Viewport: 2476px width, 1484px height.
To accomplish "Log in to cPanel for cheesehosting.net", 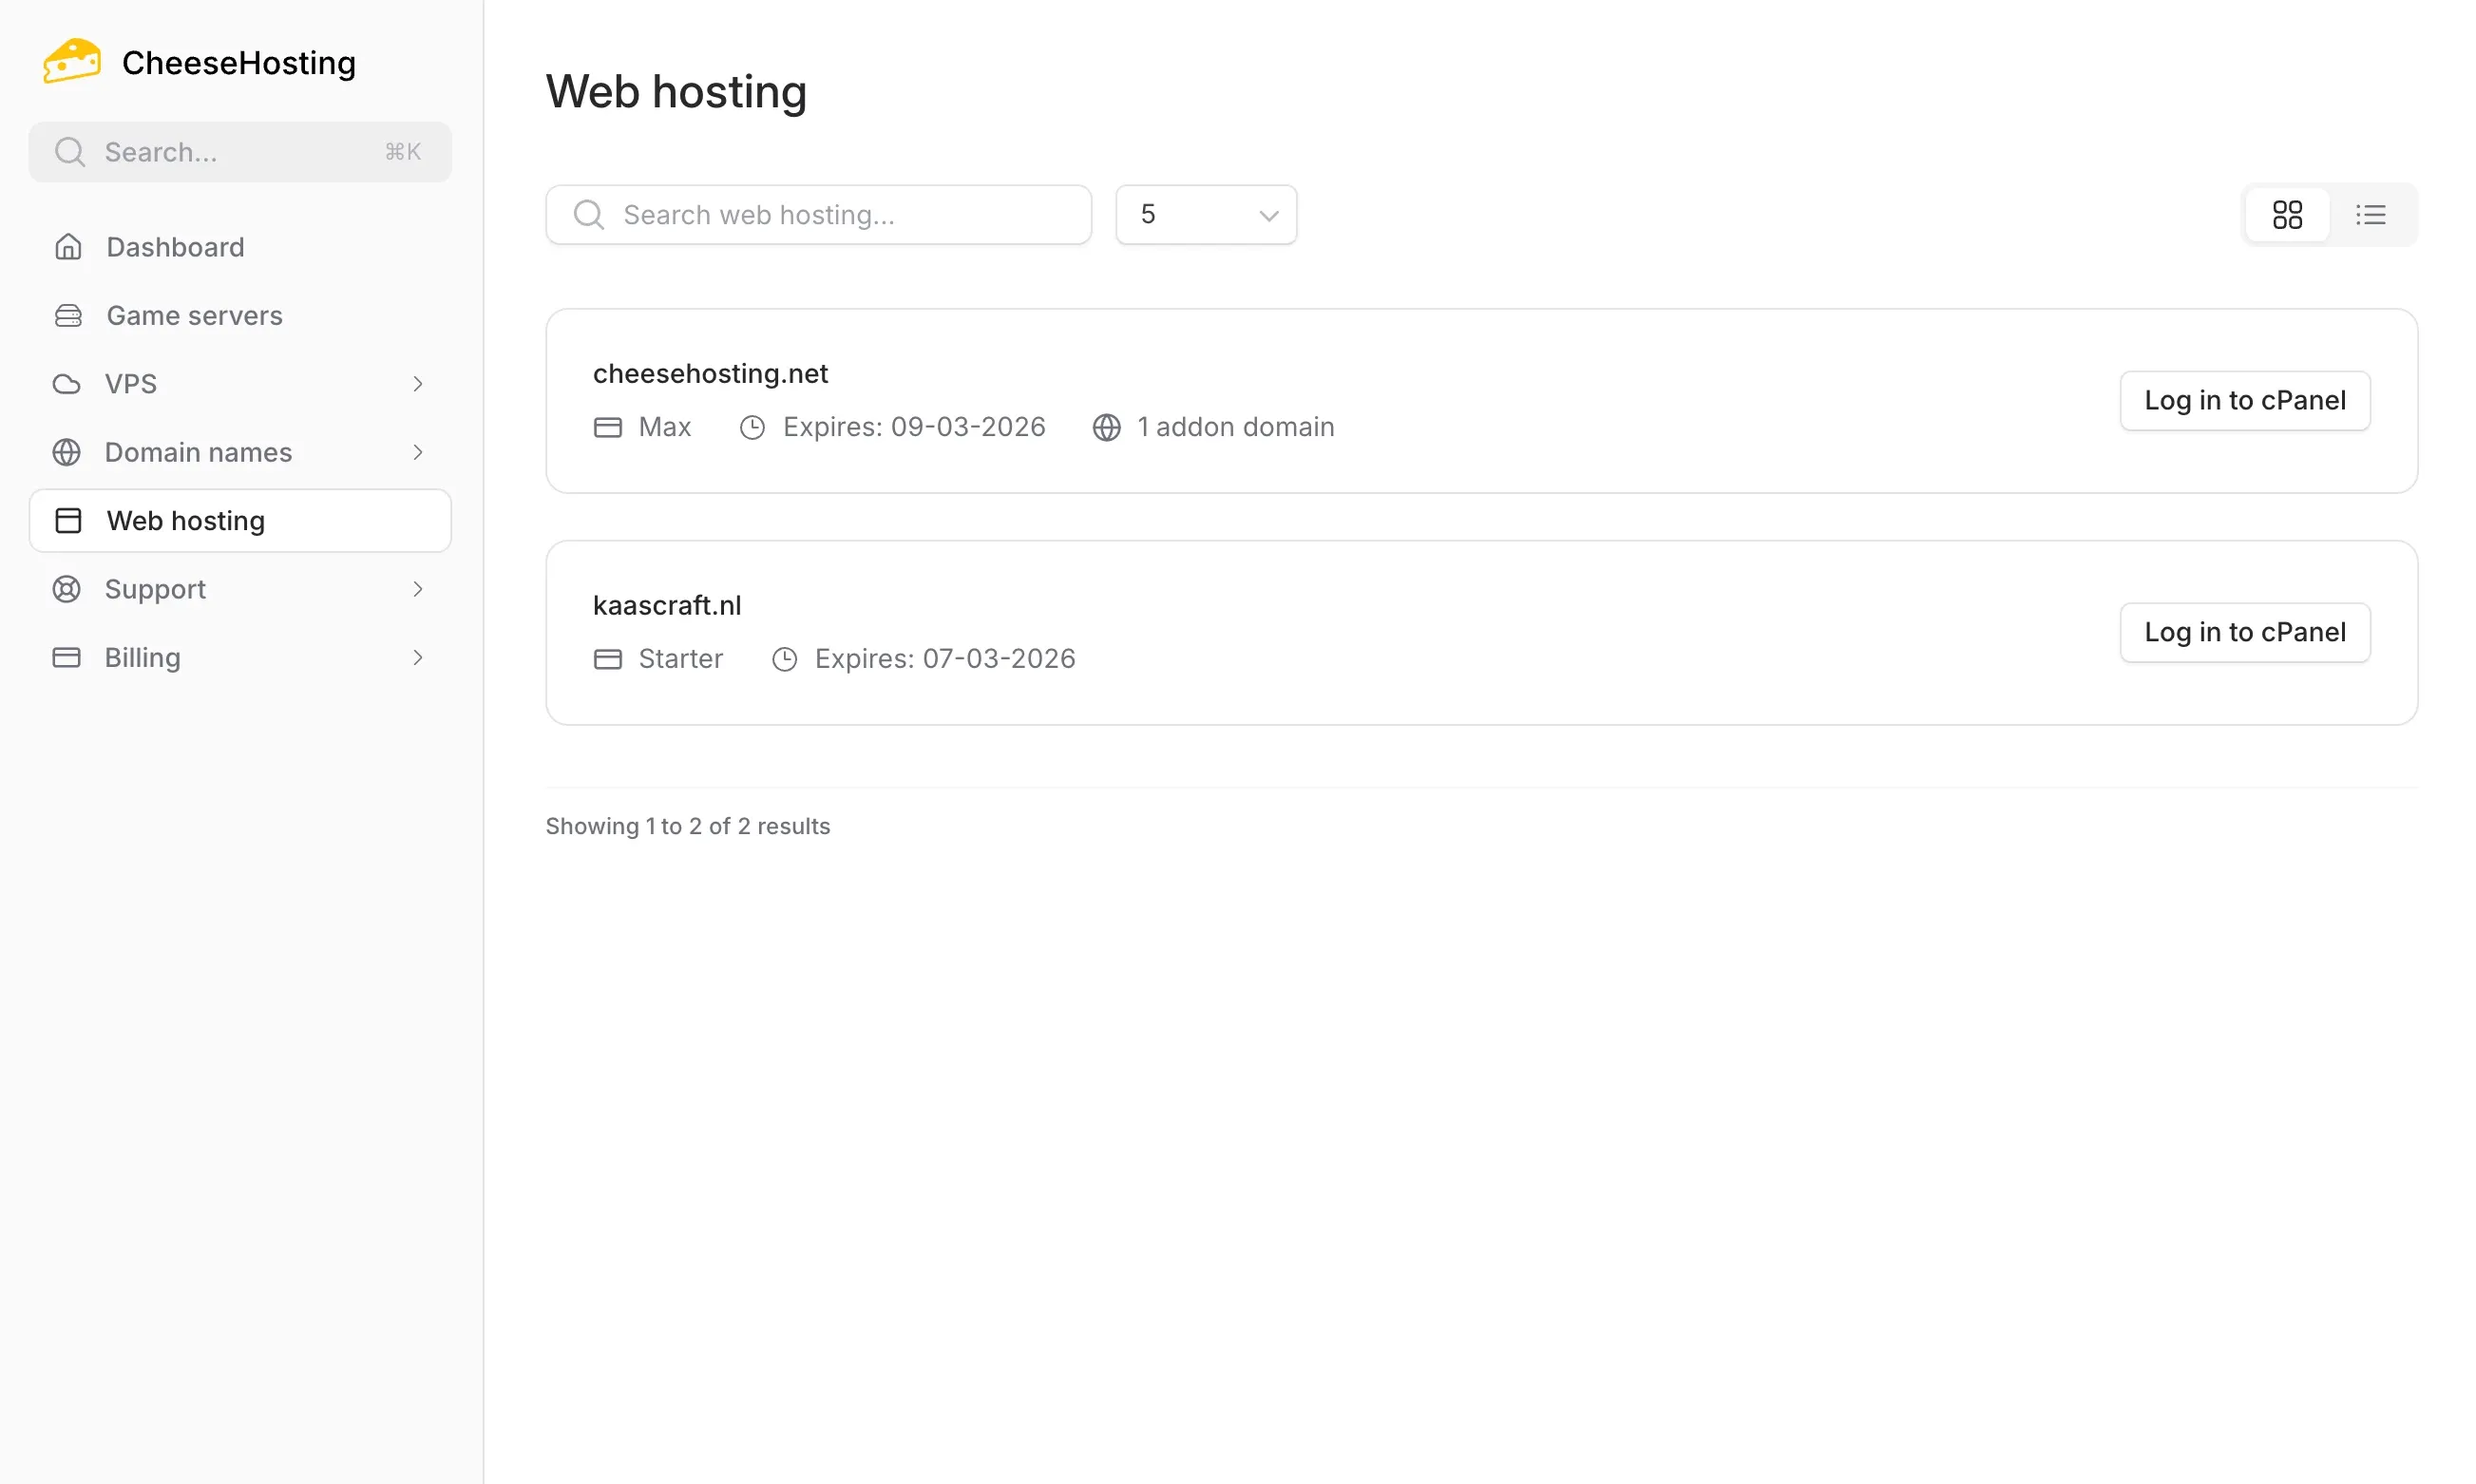I will (x=2244, y=400).
